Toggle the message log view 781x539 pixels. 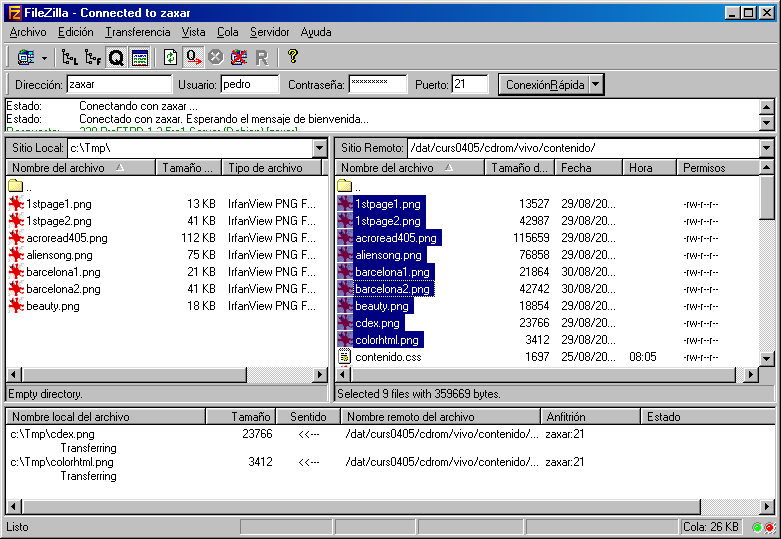139,58
